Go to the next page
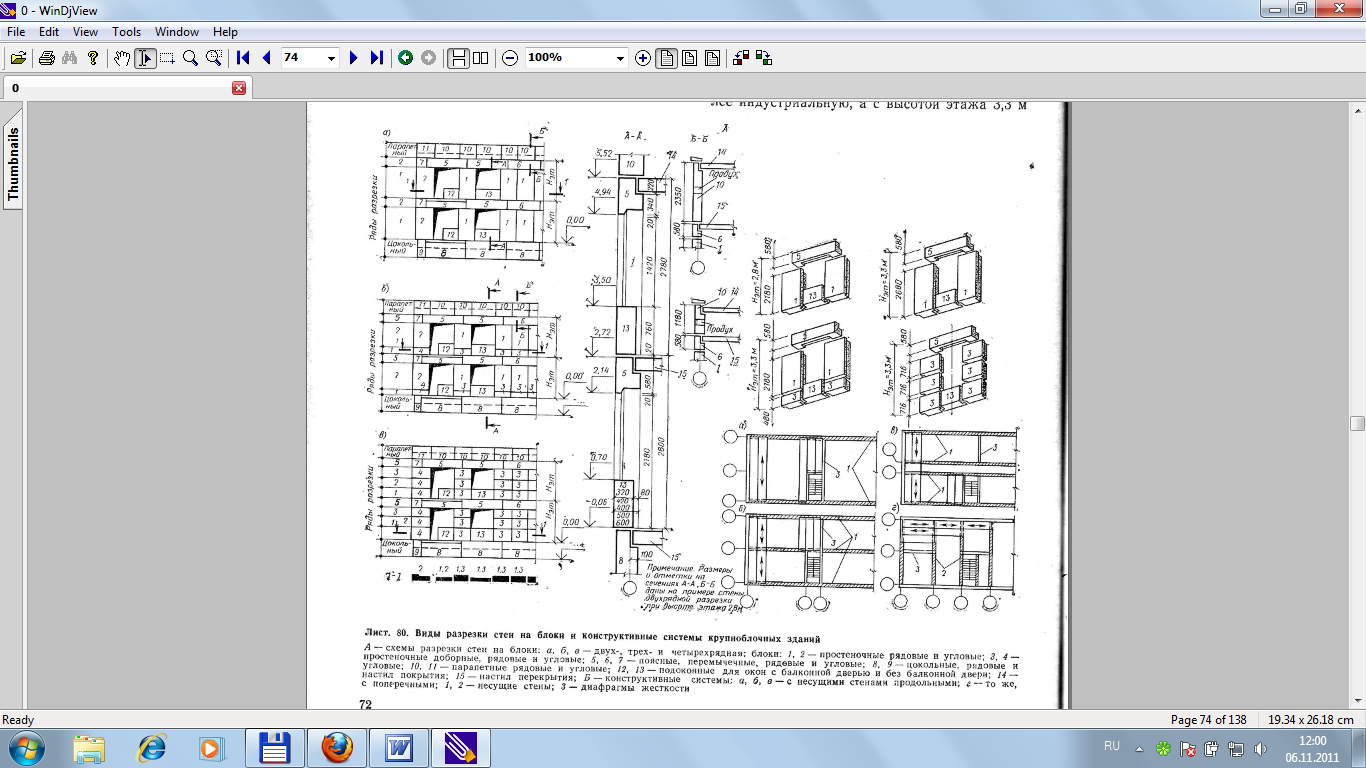 (x=353, y=58)
